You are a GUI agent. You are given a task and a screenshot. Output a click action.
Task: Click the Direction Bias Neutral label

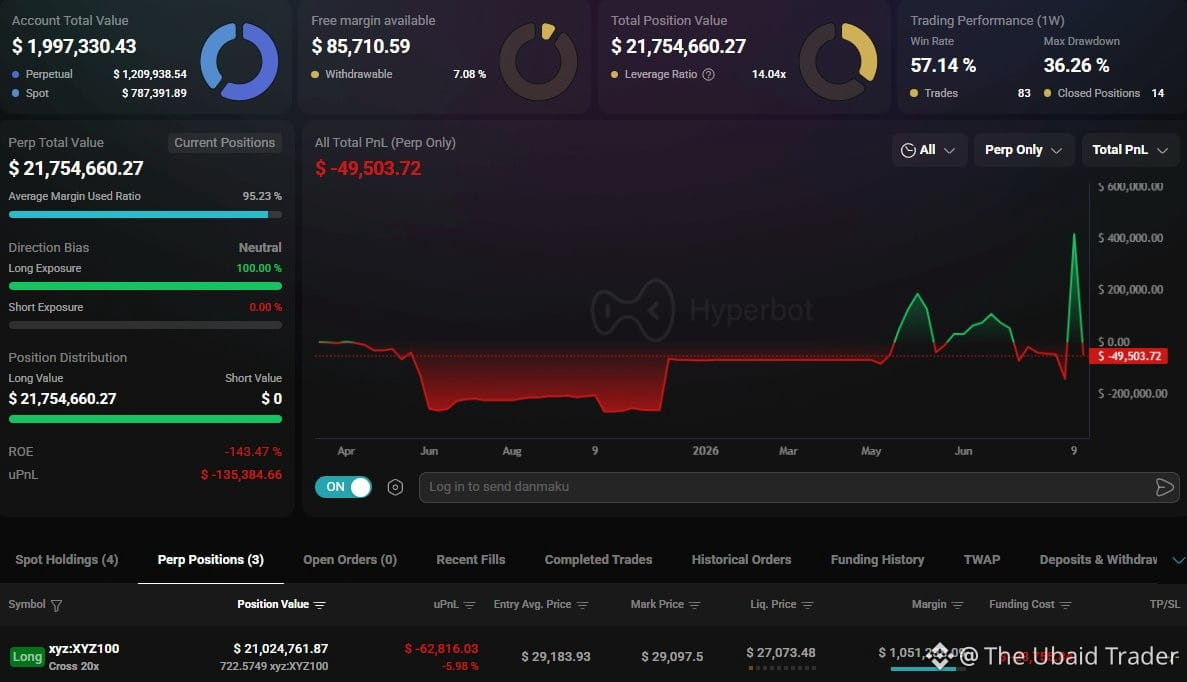[260, 248]
